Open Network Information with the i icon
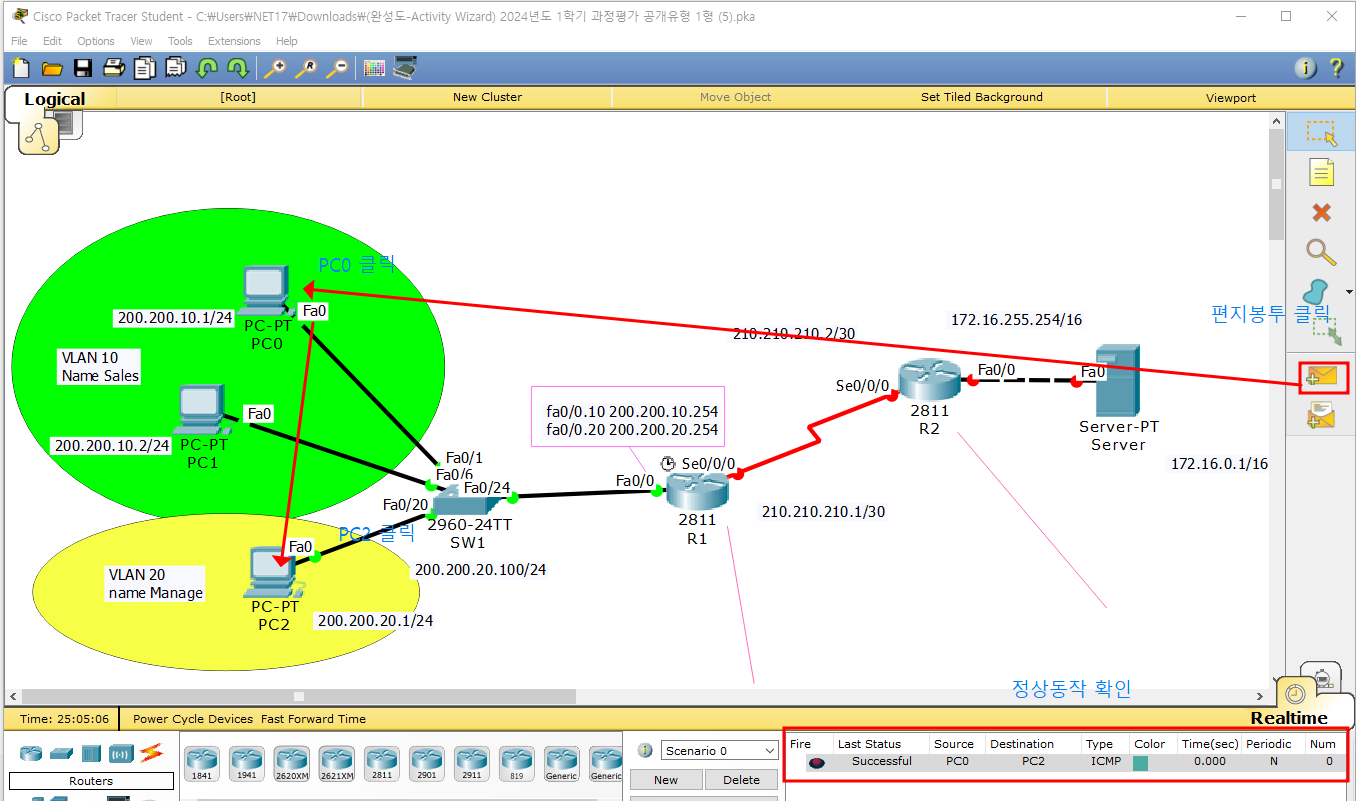Screen dimensions: 1356x801 click(1306, 68)
